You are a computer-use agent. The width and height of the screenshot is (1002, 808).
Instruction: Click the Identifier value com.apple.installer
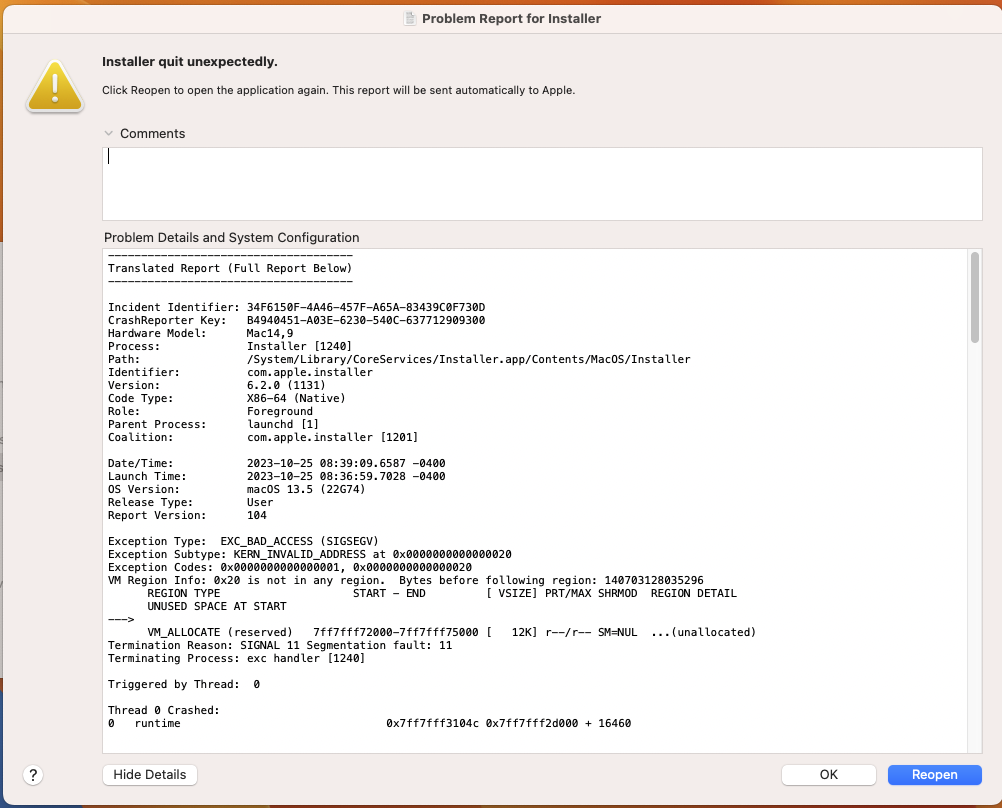click(x=310, y=372)
